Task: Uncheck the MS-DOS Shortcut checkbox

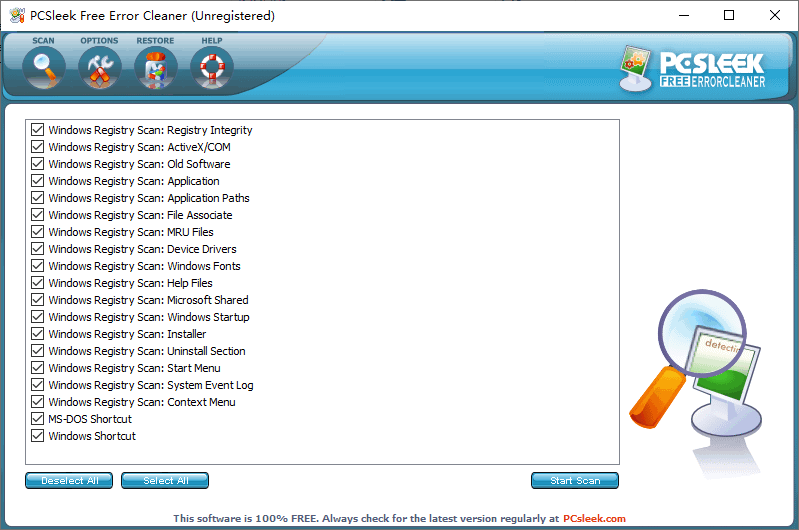Action: click(x=37, y=418)
